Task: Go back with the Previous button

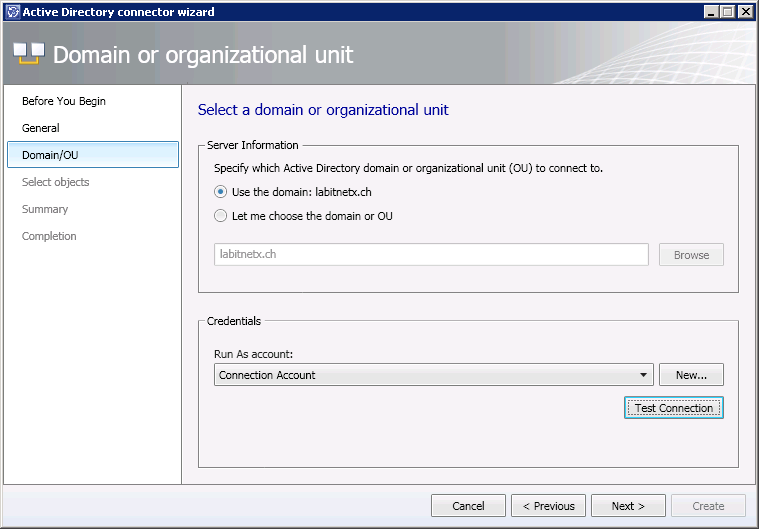Action: pyautogui.click(x=548, y=506)
